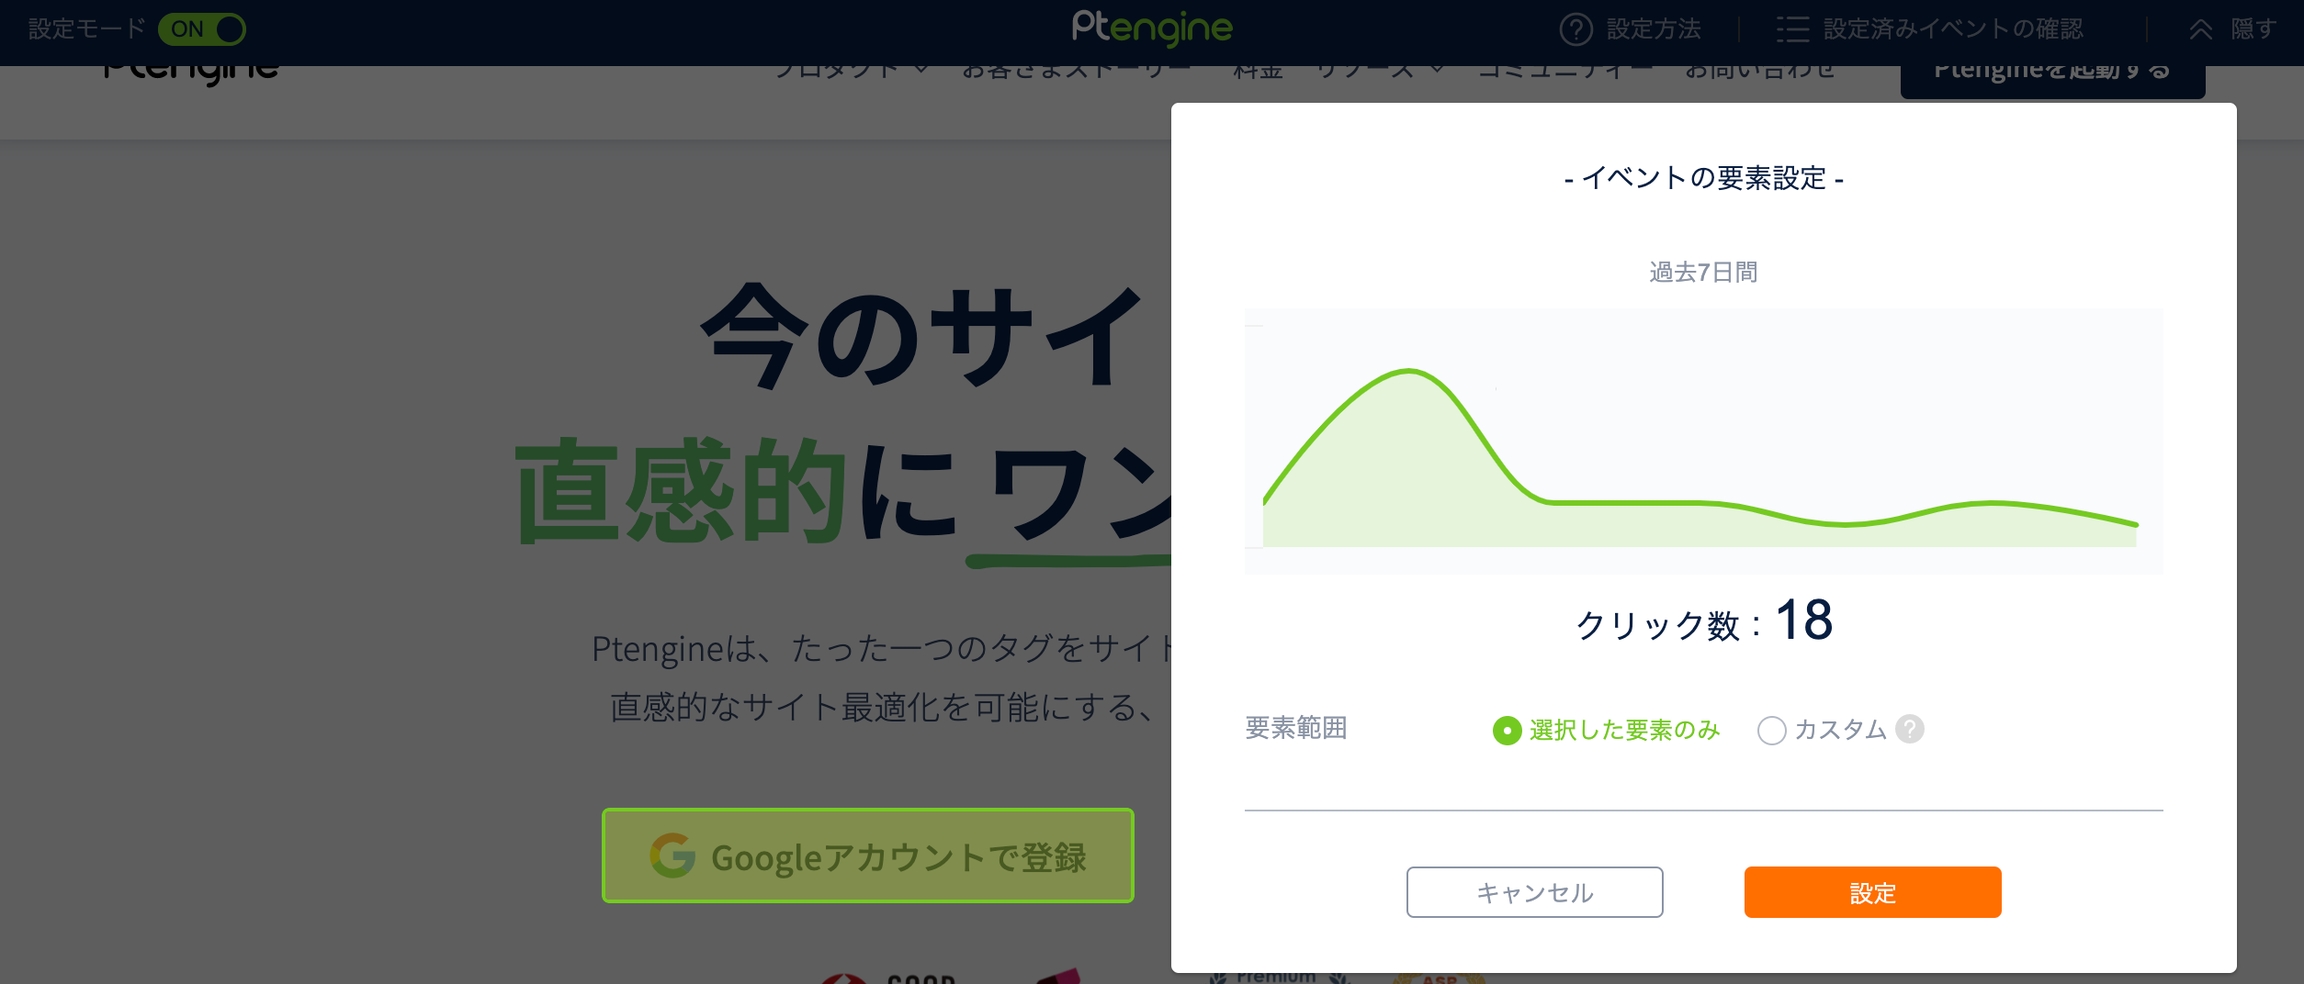Open the お客さまストーリー menu item
Screen dimensions: 2304x984
1076,73
